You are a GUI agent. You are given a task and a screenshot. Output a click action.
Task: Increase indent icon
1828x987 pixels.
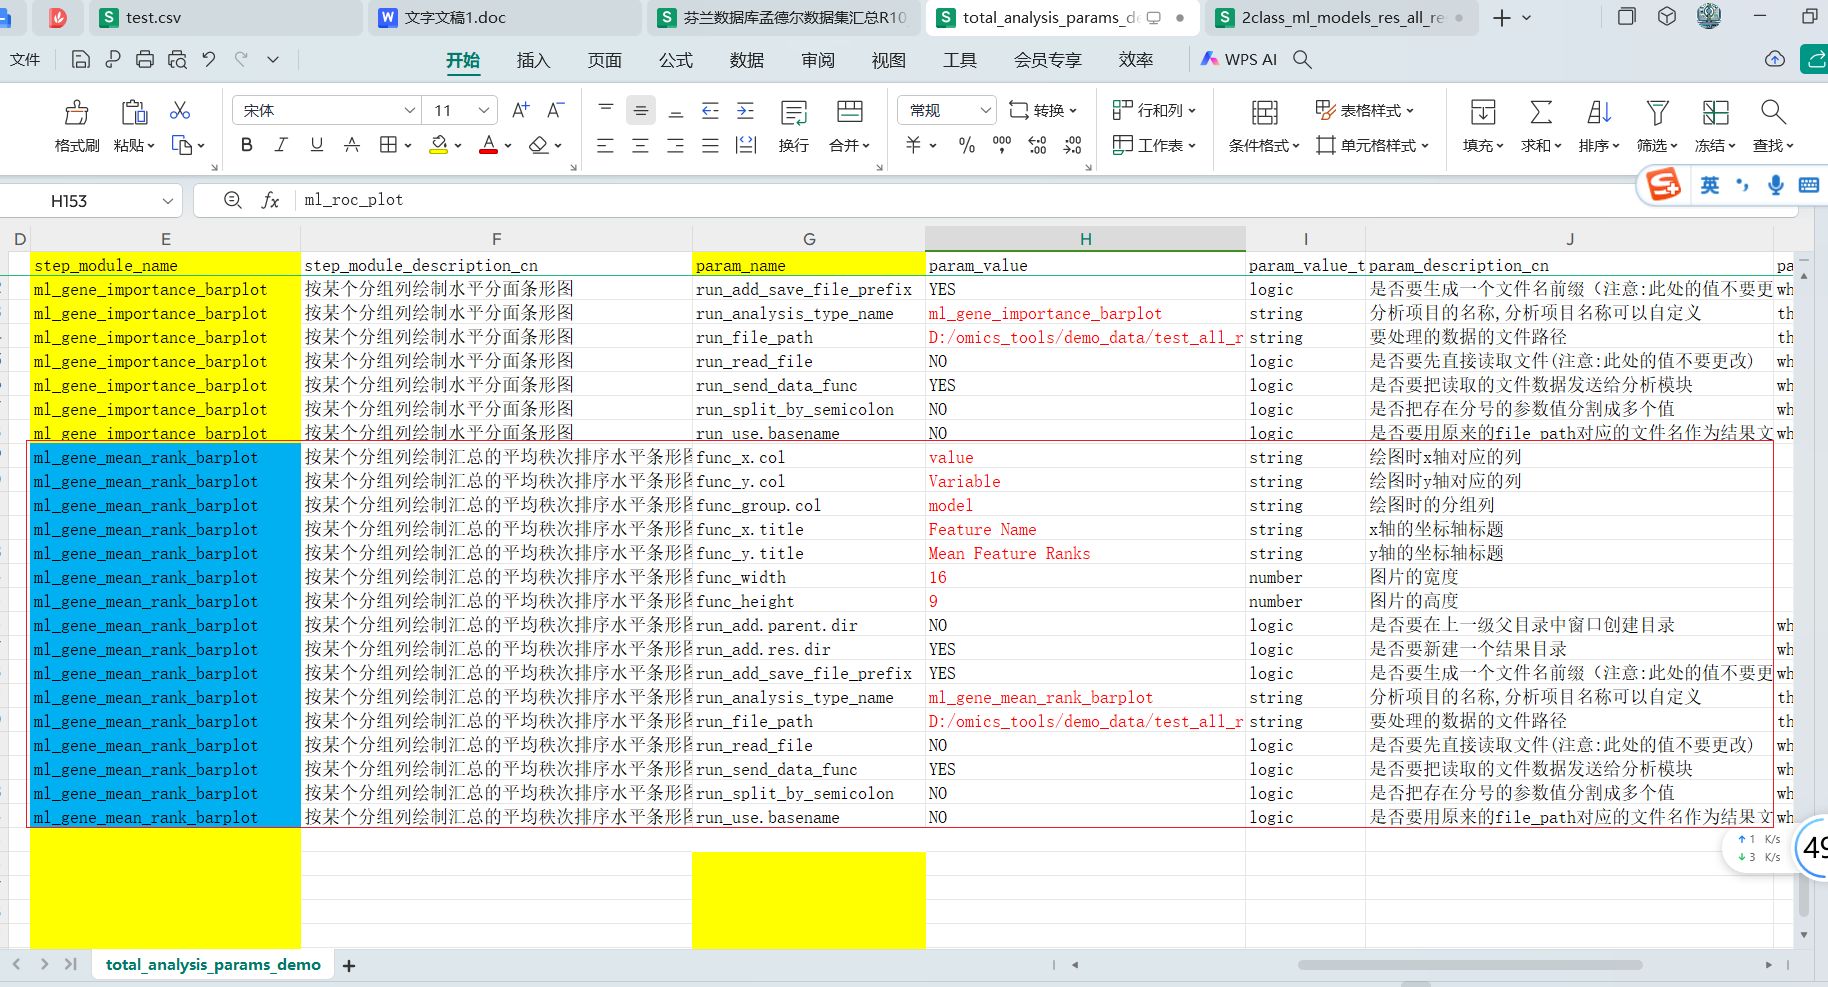click(x=745, y=110)
